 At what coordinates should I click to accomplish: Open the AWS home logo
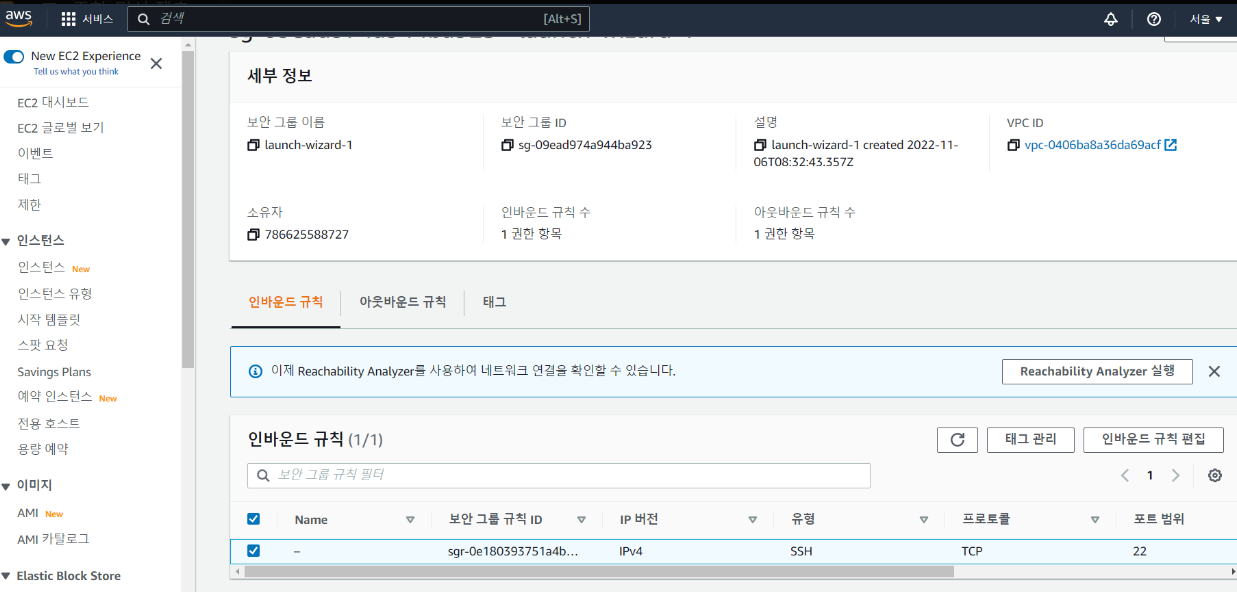click(x=19, y=18)
